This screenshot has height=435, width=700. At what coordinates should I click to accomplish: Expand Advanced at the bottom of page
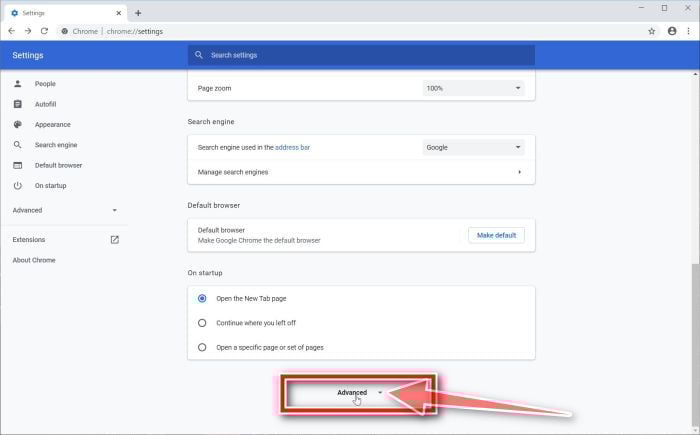tap(360, 393)
